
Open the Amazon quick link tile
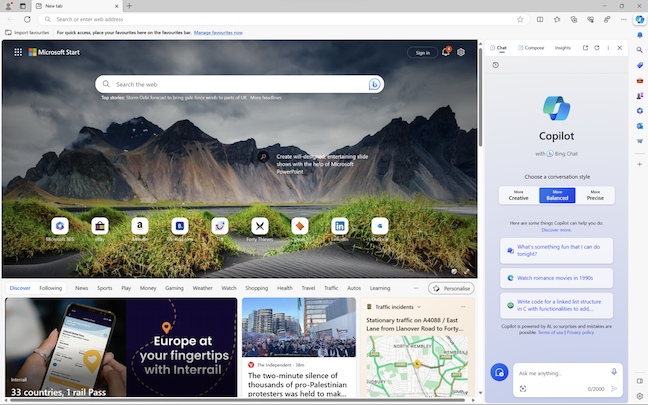click(140, 226)
